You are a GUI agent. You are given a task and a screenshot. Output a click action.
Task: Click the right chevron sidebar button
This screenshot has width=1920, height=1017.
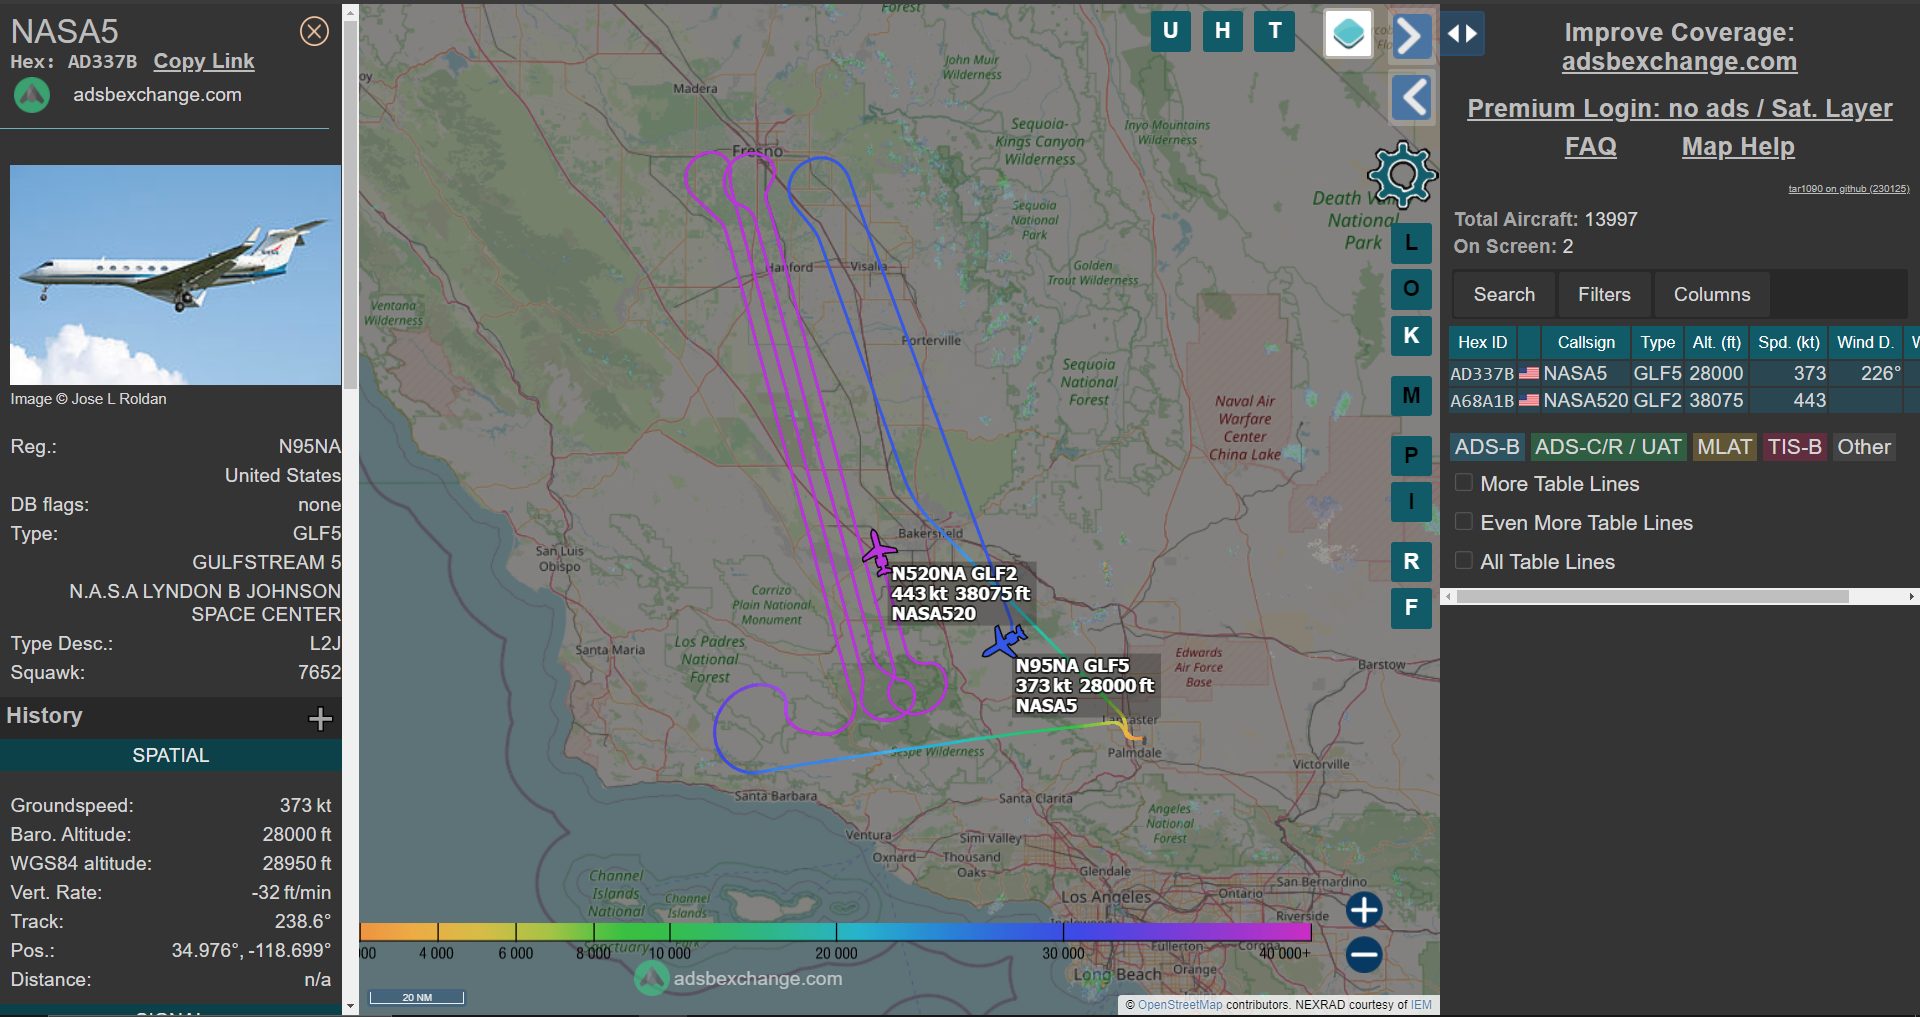click(x=1411, y=37)
